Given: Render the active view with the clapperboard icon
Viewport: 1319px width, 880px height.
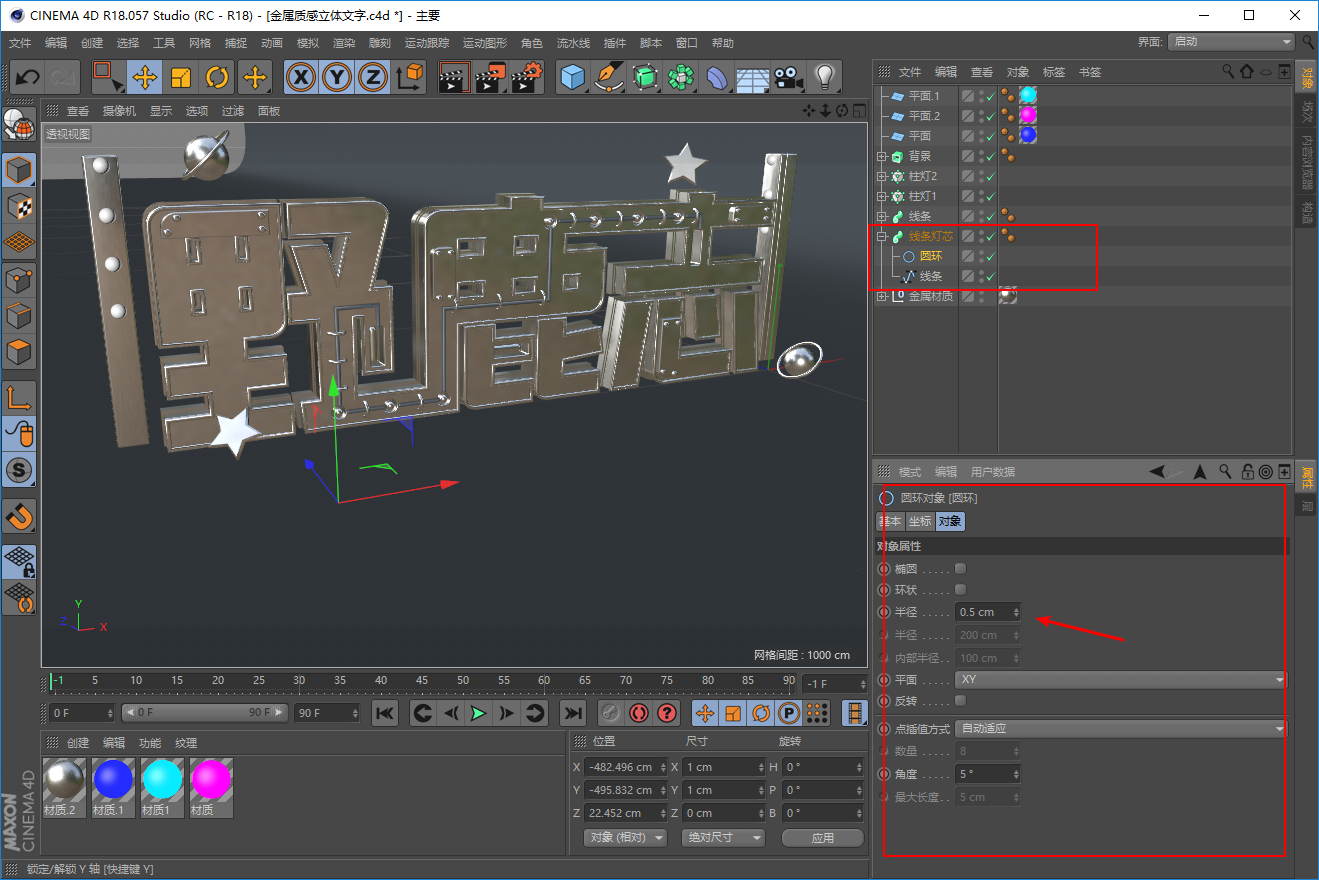Looking at the screenshot, I should [454, 77].
